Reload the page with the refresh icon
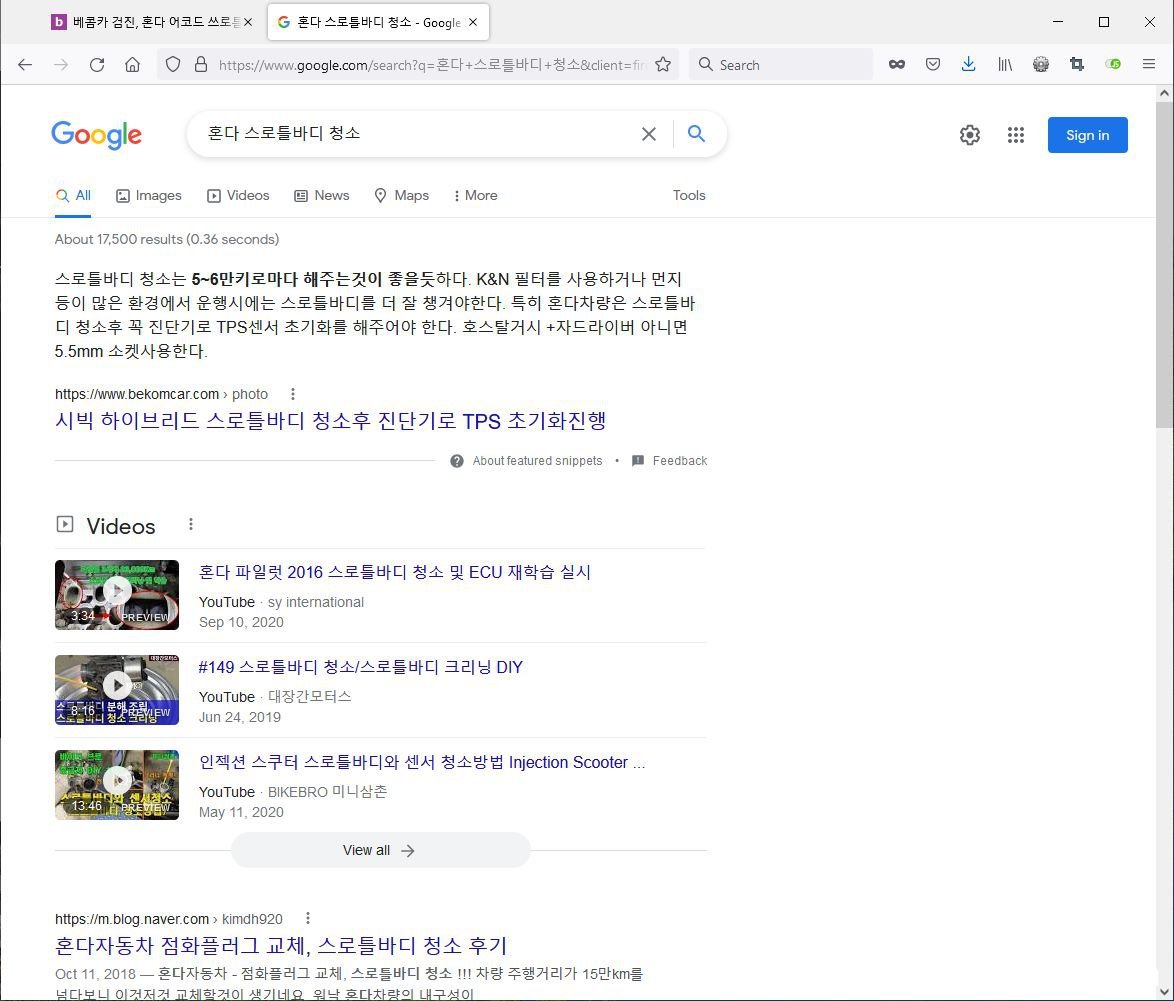 (97, 65)
